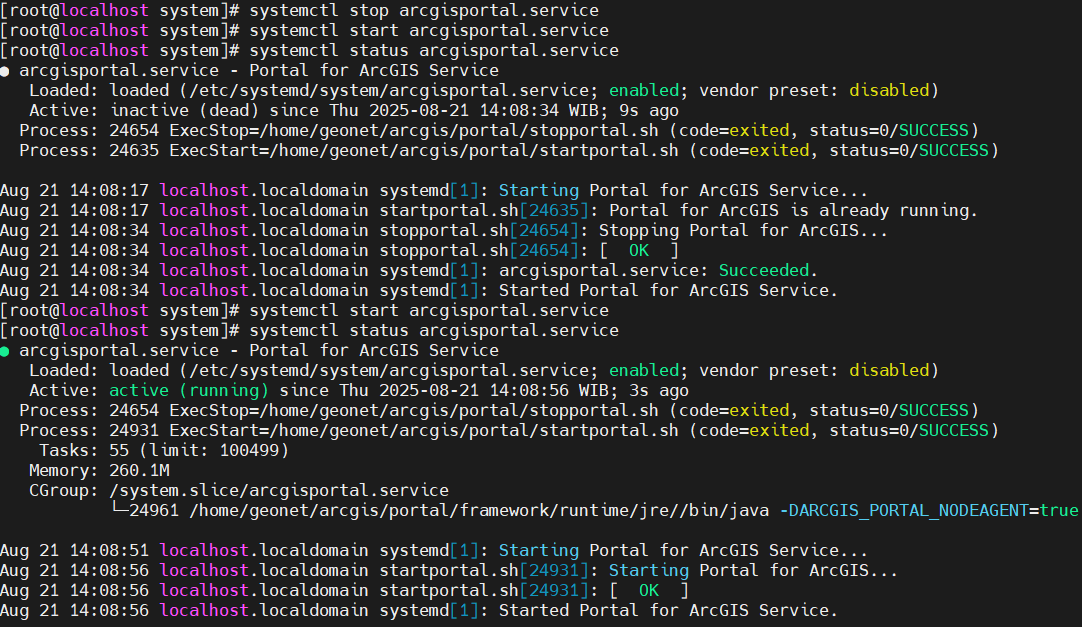The width and height of the screenshot is (1082, 627).
Task: Click 'Portal for ArcGIS is already running.' message
Action: point(794,210)
